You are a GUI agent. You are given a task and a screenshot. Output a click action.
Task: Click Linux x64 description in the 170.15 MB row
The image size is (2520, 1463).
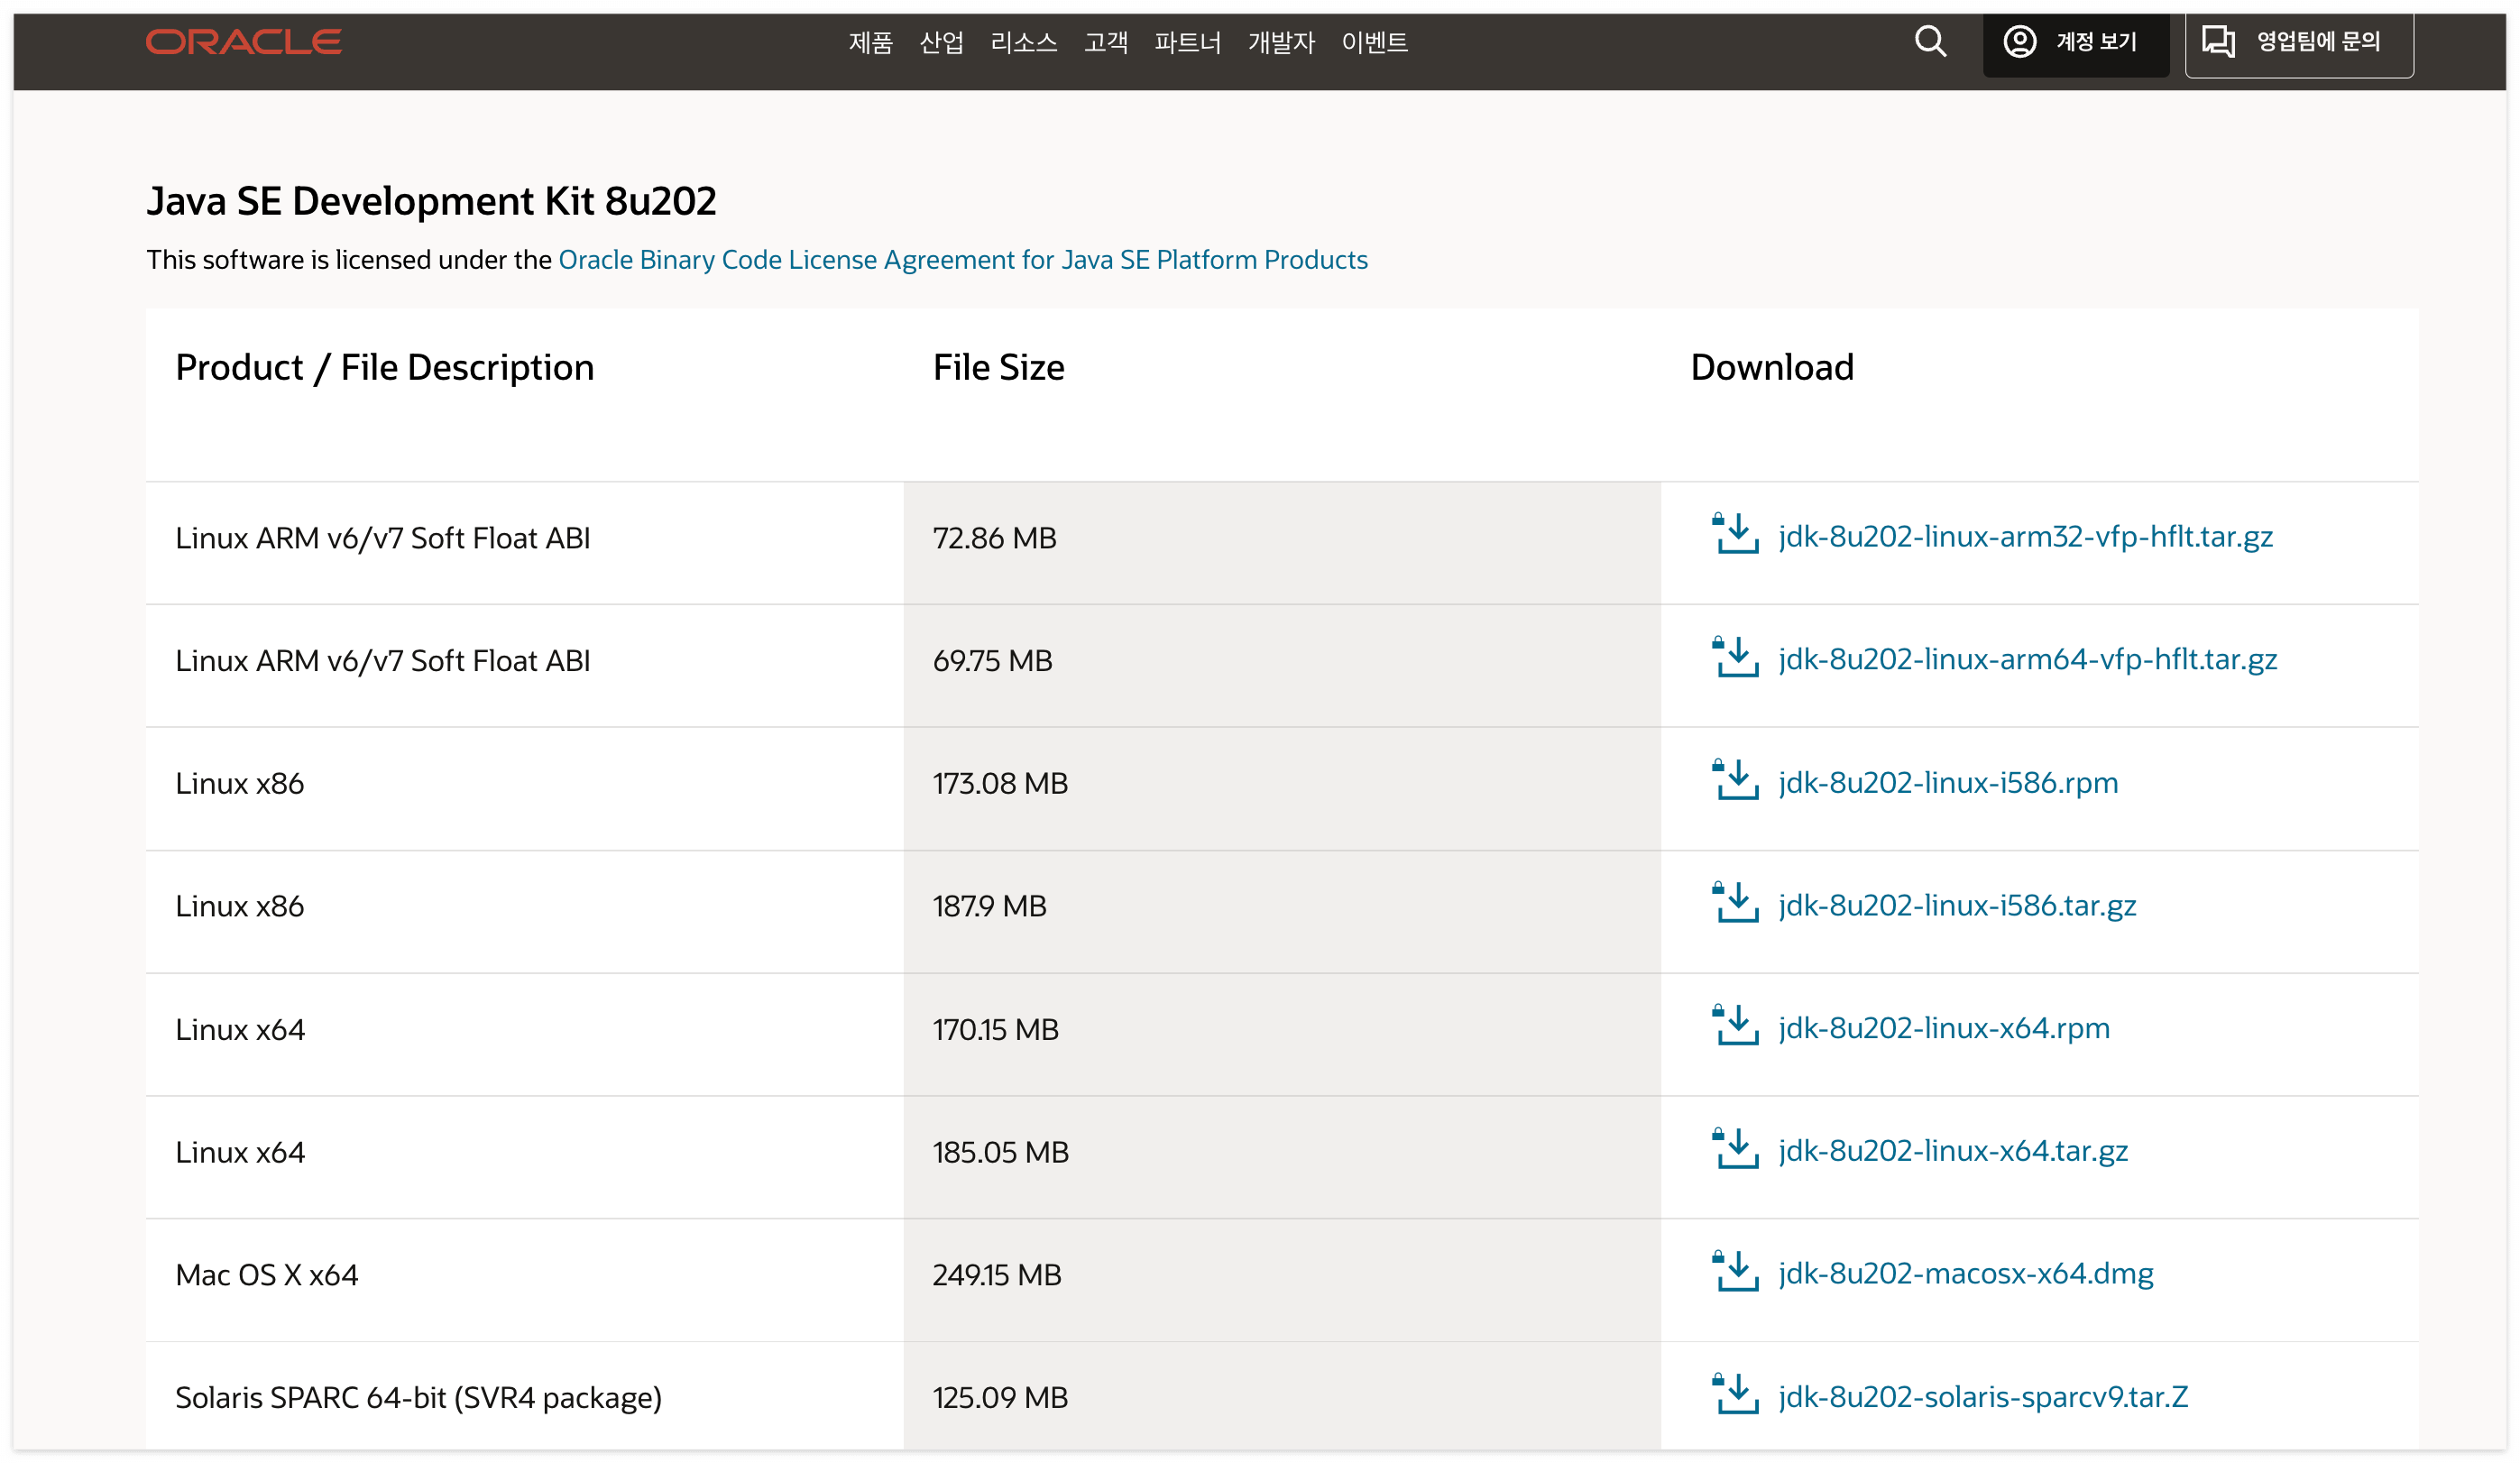click(x=525, y=1035)
